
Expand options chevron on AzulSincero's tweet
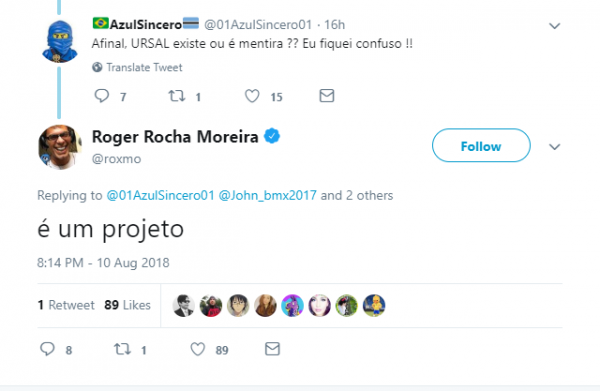pyautogui.click(x=554, y=26)
